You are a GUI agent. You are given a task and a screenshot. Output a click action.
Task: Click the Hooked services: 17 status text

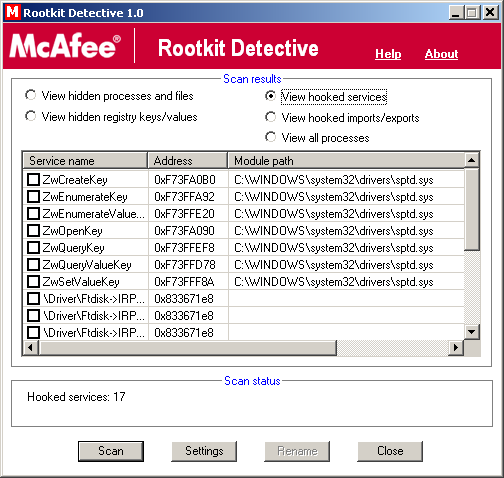(x=76, y=397)
